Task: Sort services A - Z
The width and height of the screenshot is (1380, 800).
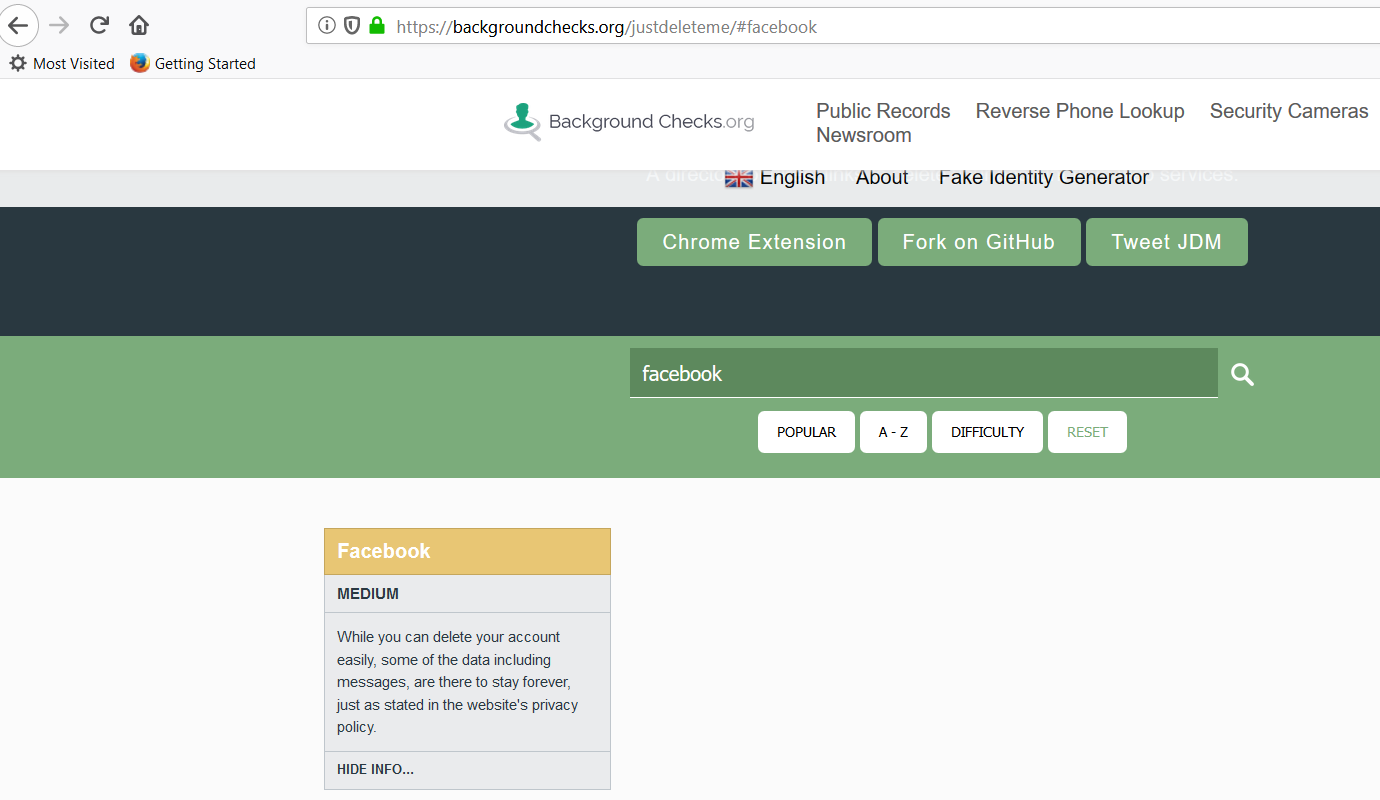Action: pos(893,432)
